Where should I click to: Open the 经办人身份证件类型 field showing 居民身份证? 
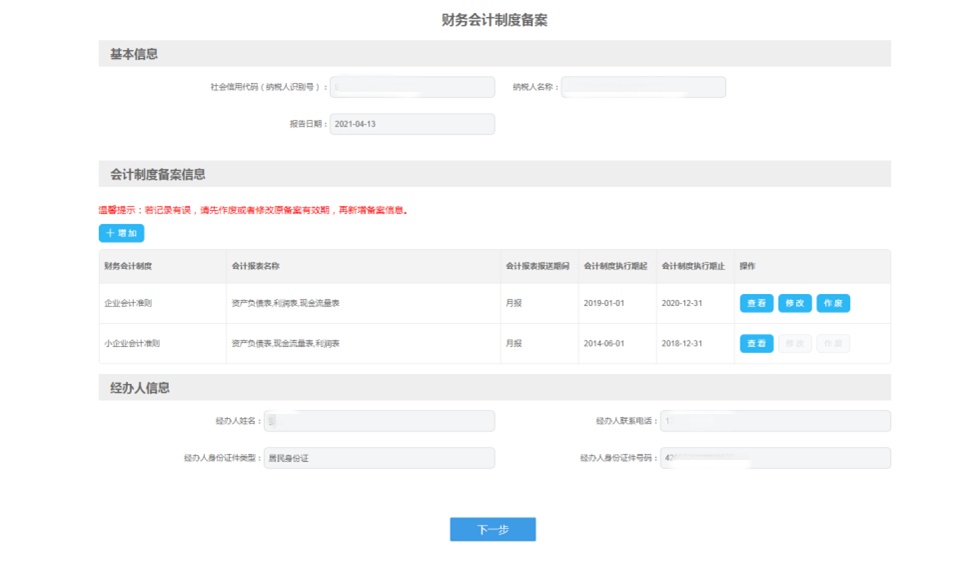tap(379, 458)
